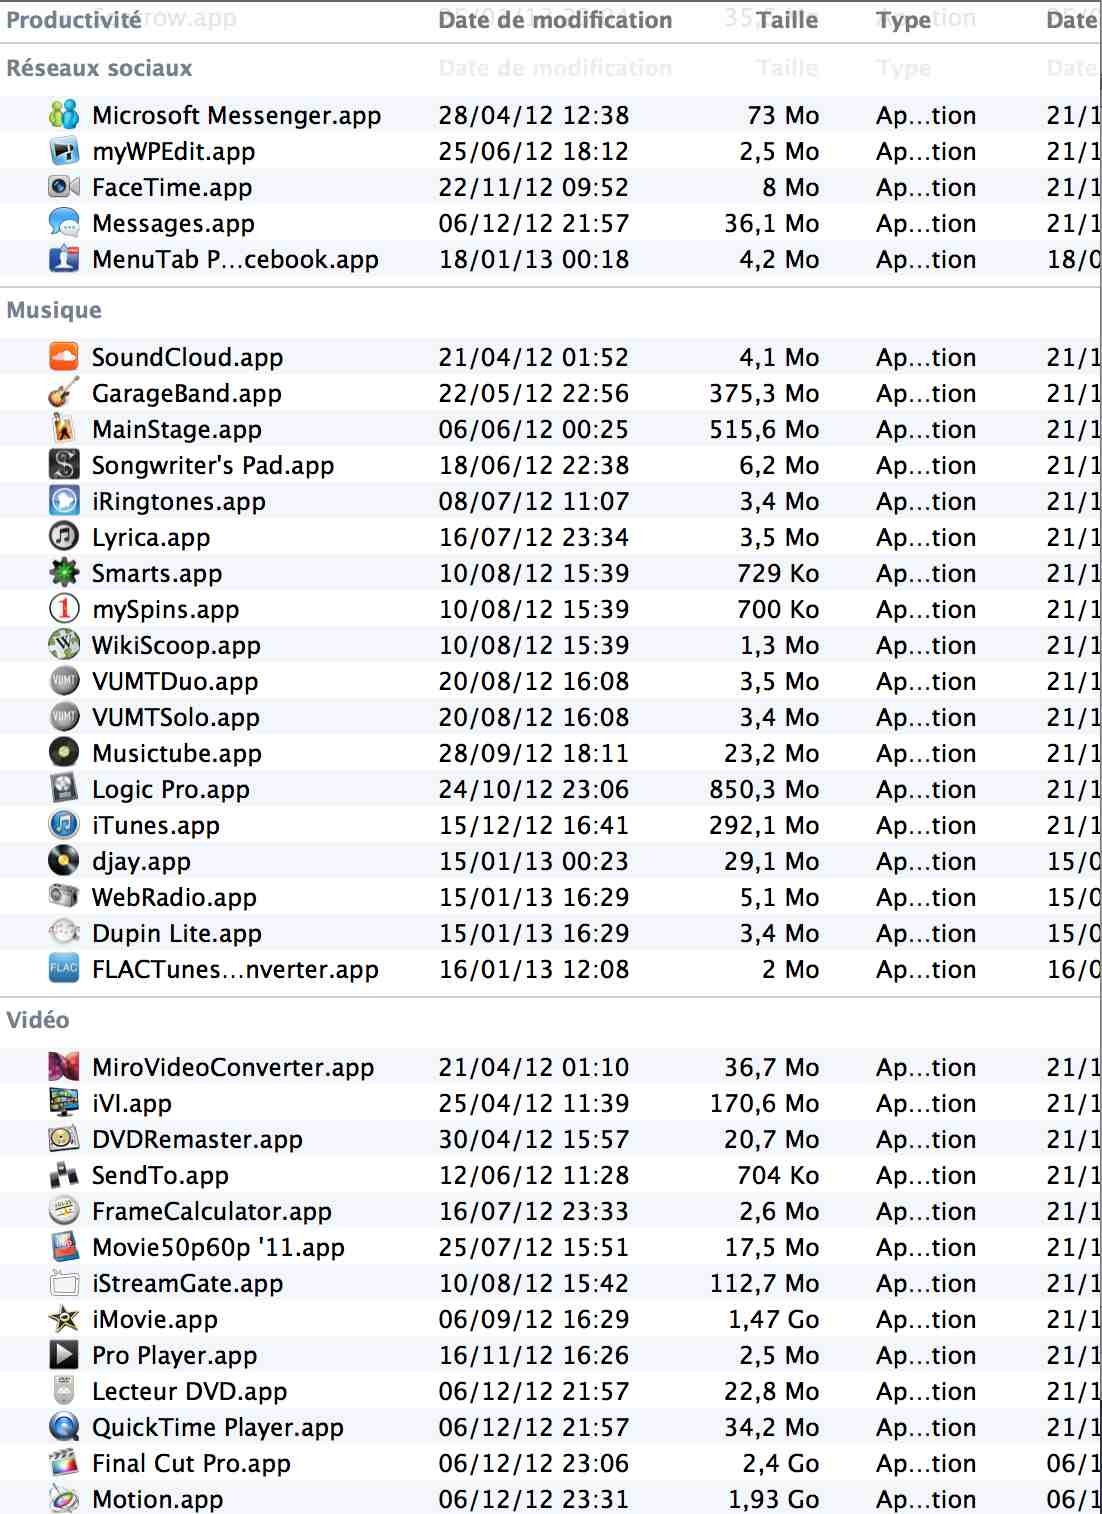Click the 729 Ko size cell

pyautogui.click(x=778, y=573)
